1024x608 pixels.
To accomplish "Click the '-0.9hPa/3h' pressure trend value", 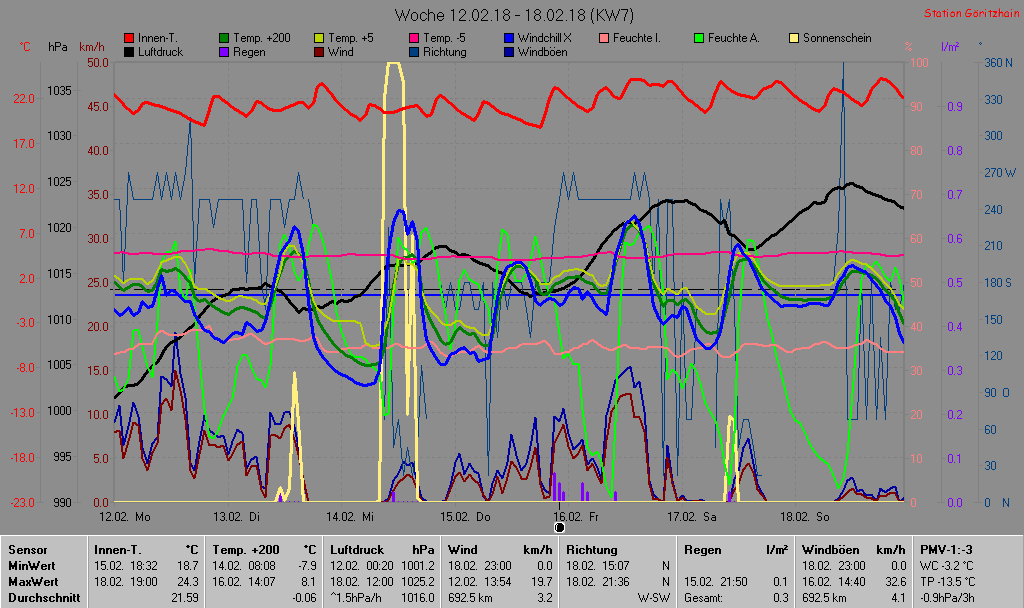I will click(947, 598).
